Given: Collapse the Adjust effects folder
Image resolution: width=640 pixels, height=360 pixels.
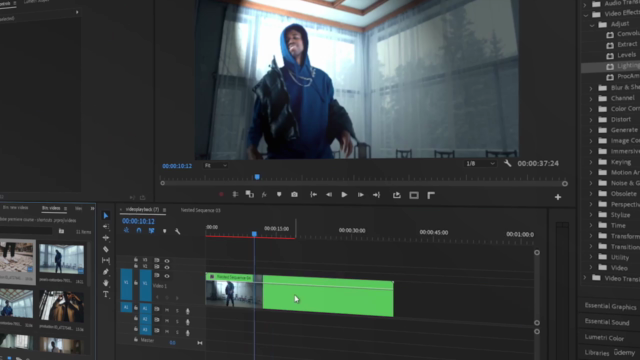Looking at the screenshot, I should pyautogui.click(x=592, y=25).
